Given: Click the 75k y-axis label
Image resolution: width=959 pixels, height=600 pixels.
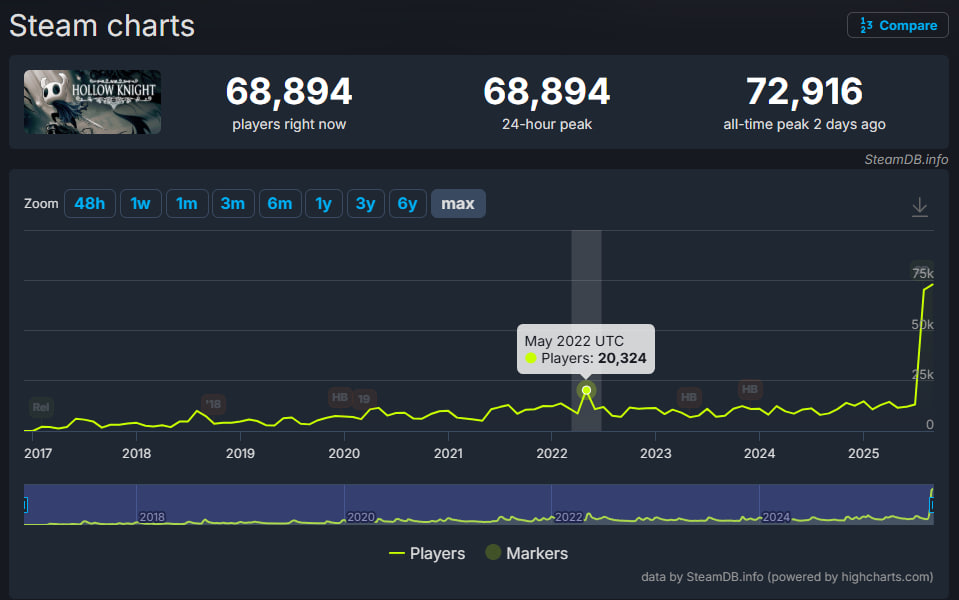Looking at the screenshot, I should [922, 273].
